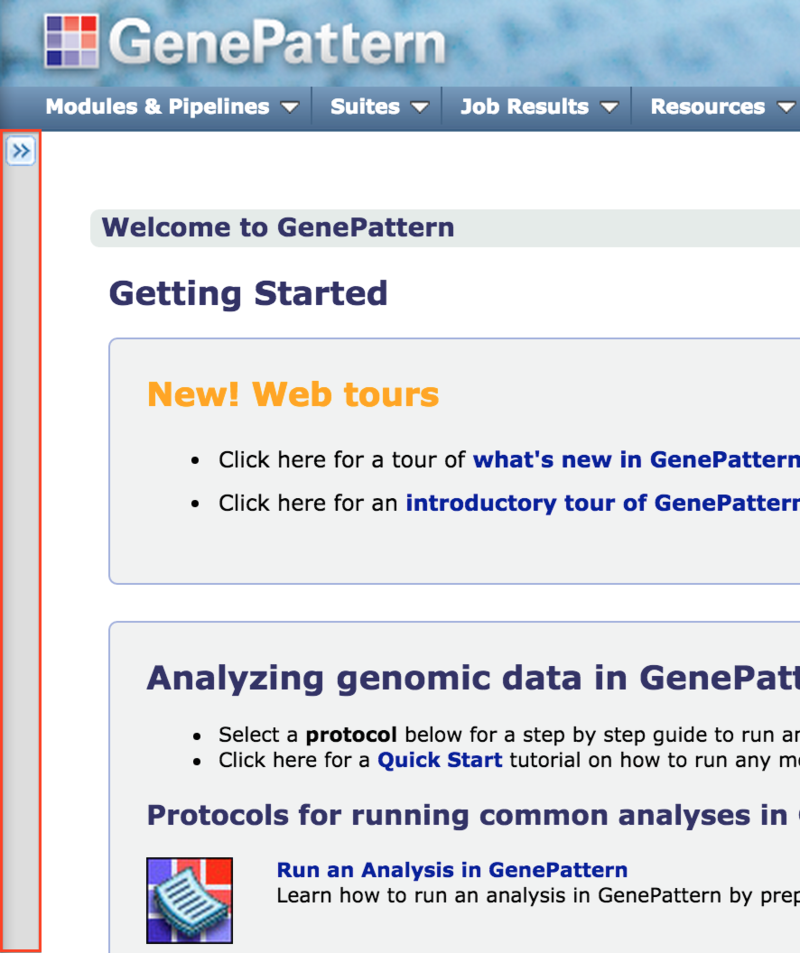This screenshot has height=953, width=800.
Task: Open the what's new in GenePattern tour
Action: pyautogui.click(x=636, y=460)
